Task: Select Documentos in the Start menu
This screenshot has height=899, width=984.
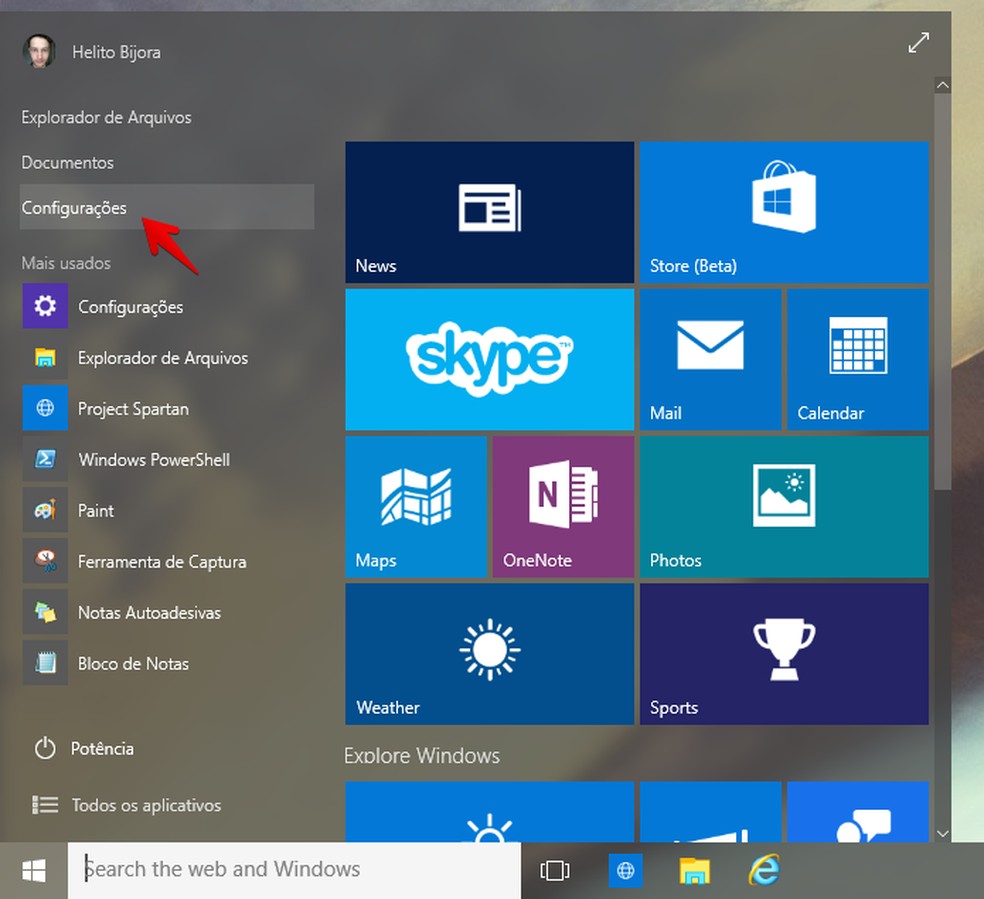Action: [67, 162]
